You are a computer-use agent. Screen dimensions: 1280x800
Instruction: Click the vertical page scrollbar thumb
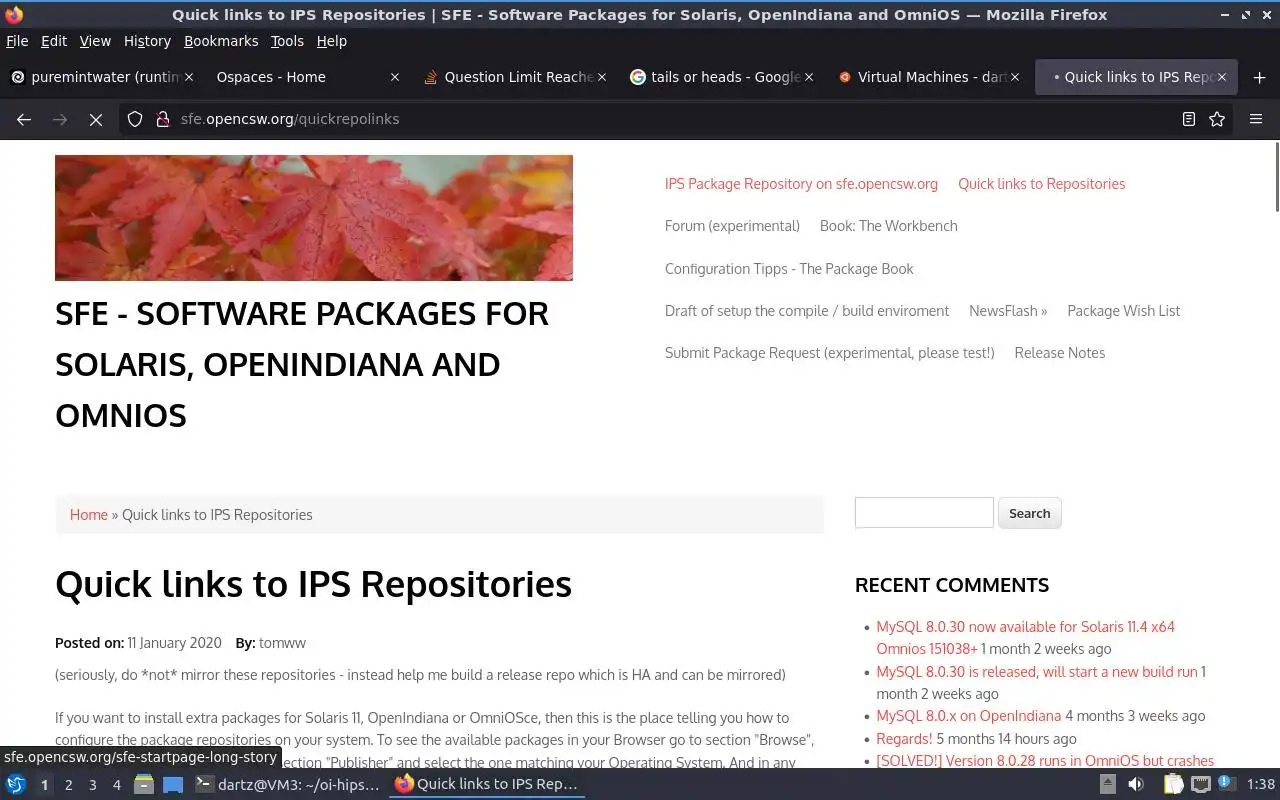pos(1275,176)
